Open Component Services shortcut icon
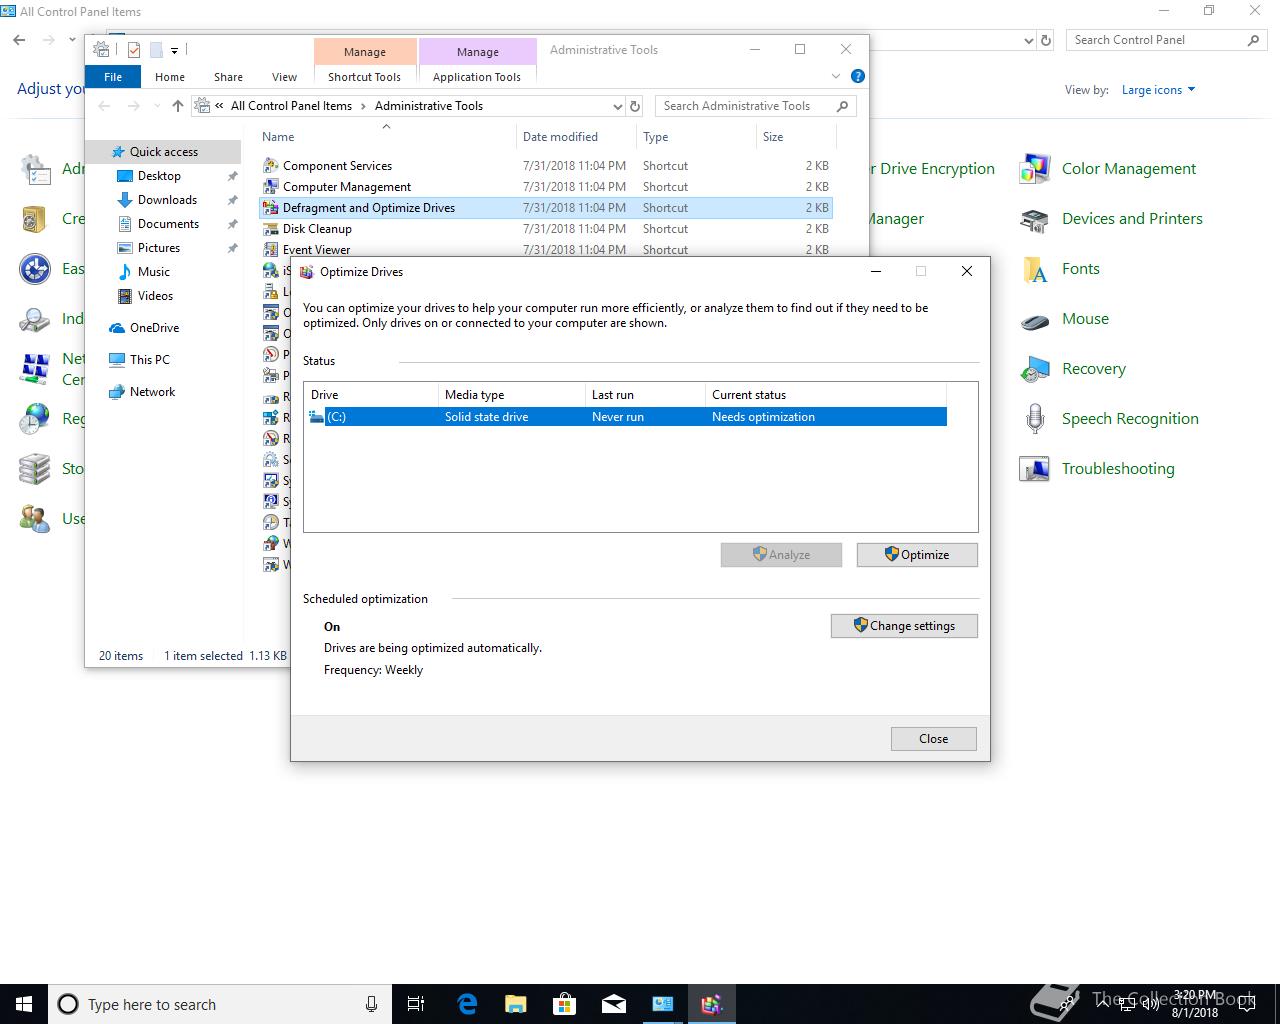 tap(270, 166)
